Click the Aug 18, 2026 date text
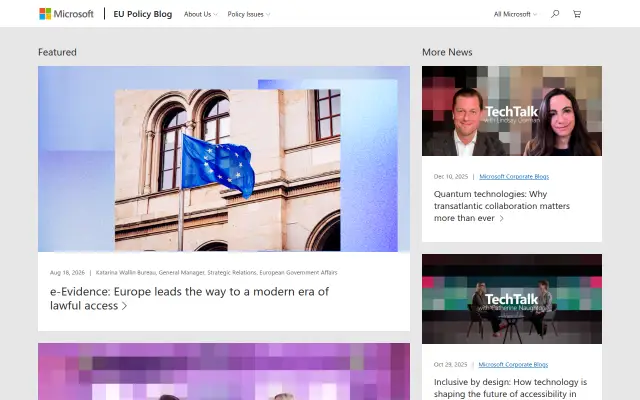The width and height of the screenshot is (640, 400). coord(67,273)
